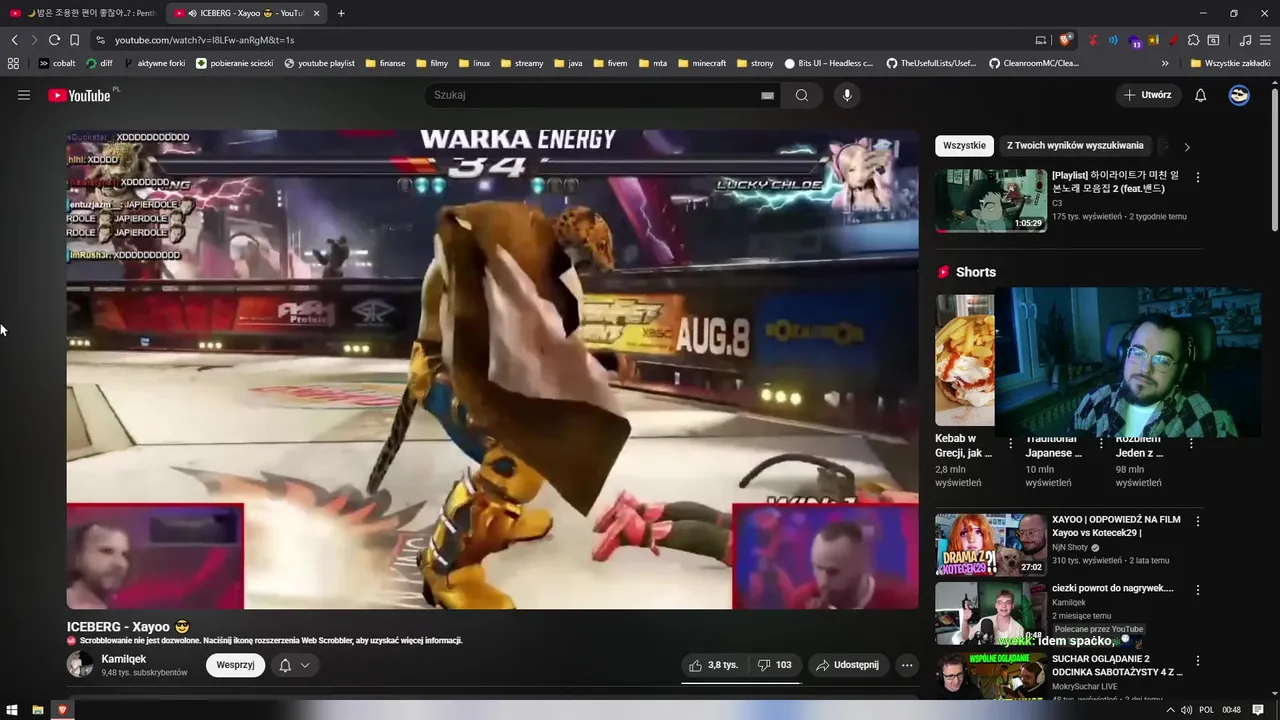Open the Kebab w Grecji short thumbnail
The height and width of the screenshot is (720, 1280).
point(965,360)
